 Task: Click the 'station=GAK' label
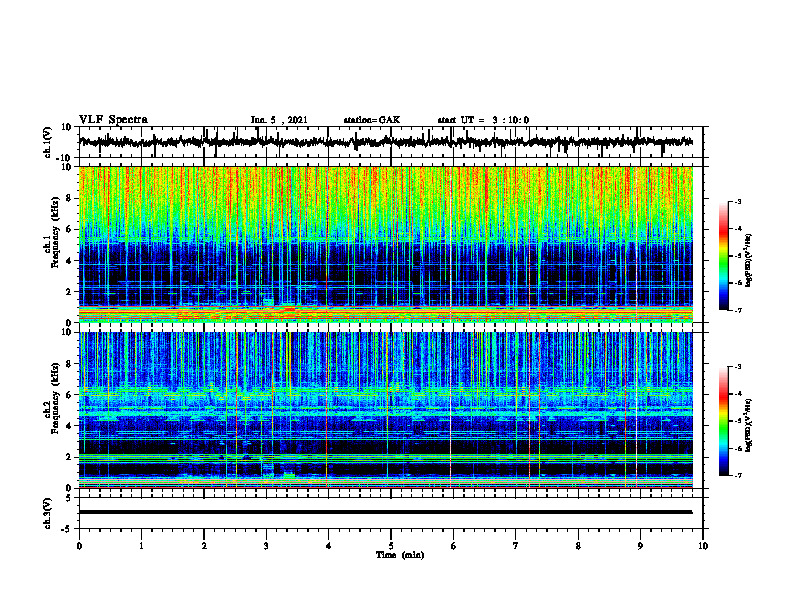(x=372, y=120)
